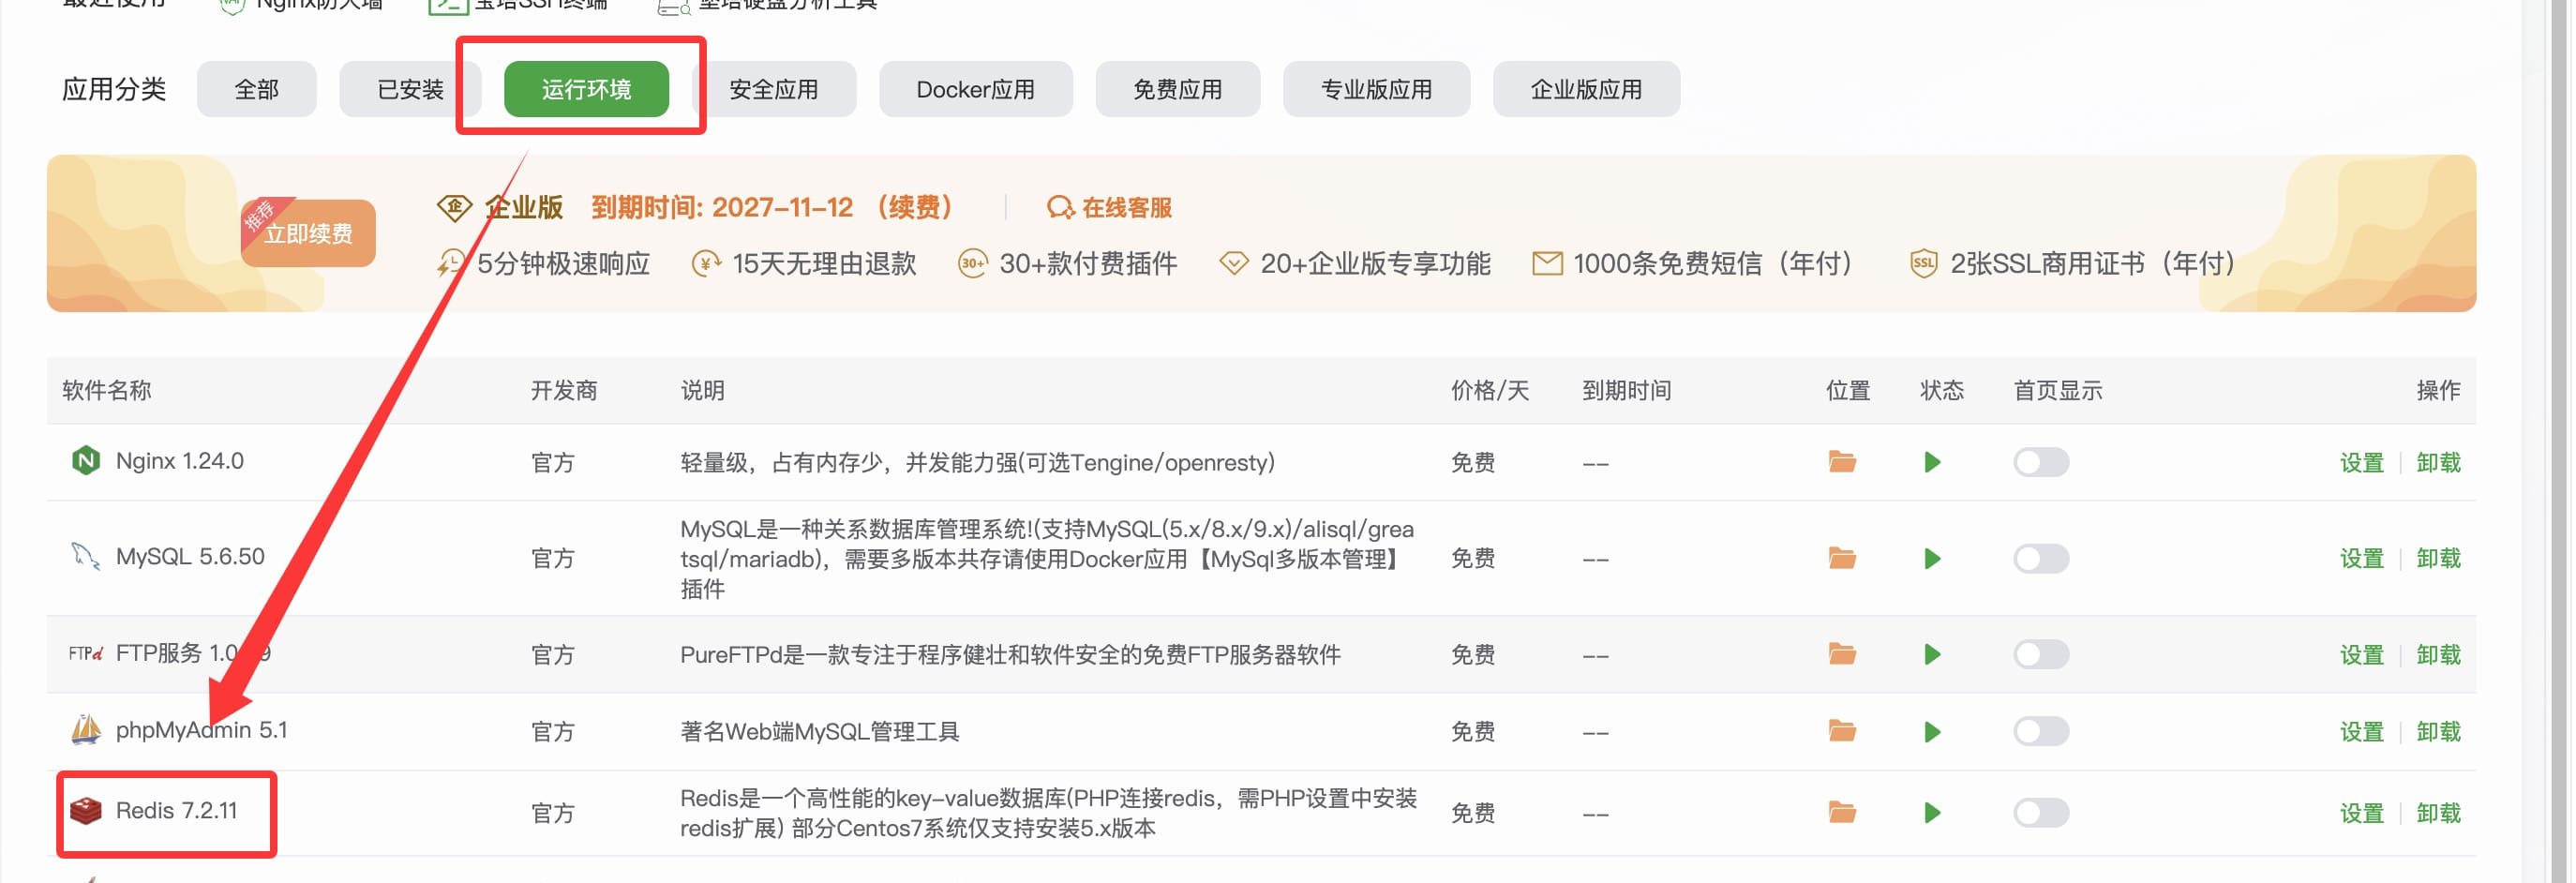Screen dimensions: 2576x883
Task: Toggle homepage display for MySQL
Action: point(2040,558)
